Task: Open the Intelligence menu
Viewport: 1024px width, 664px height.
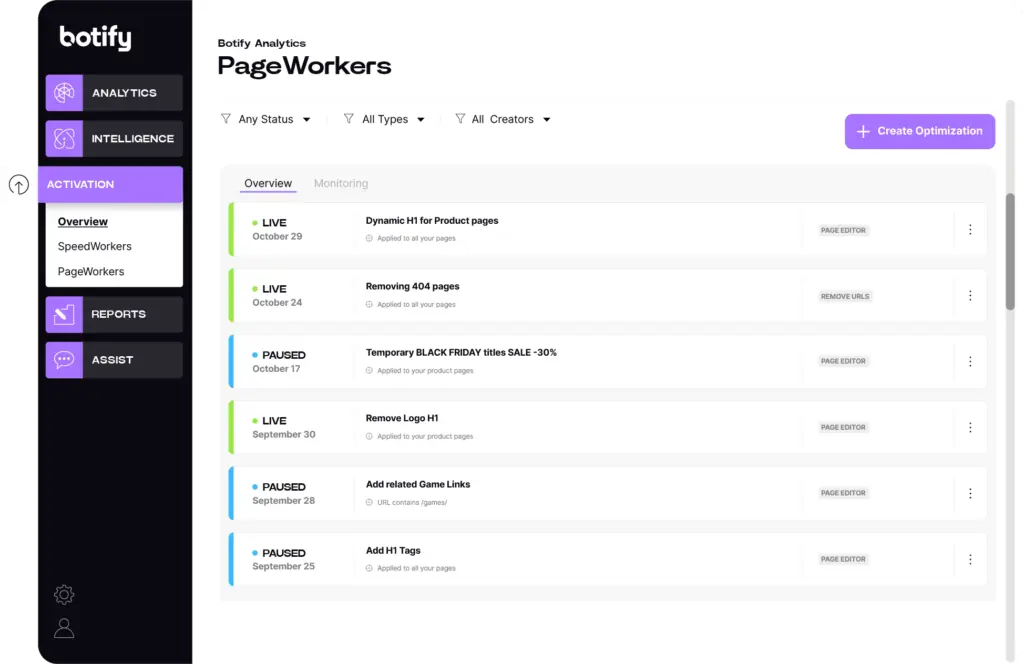Action: pyautogui.click(x=114, y=138)
